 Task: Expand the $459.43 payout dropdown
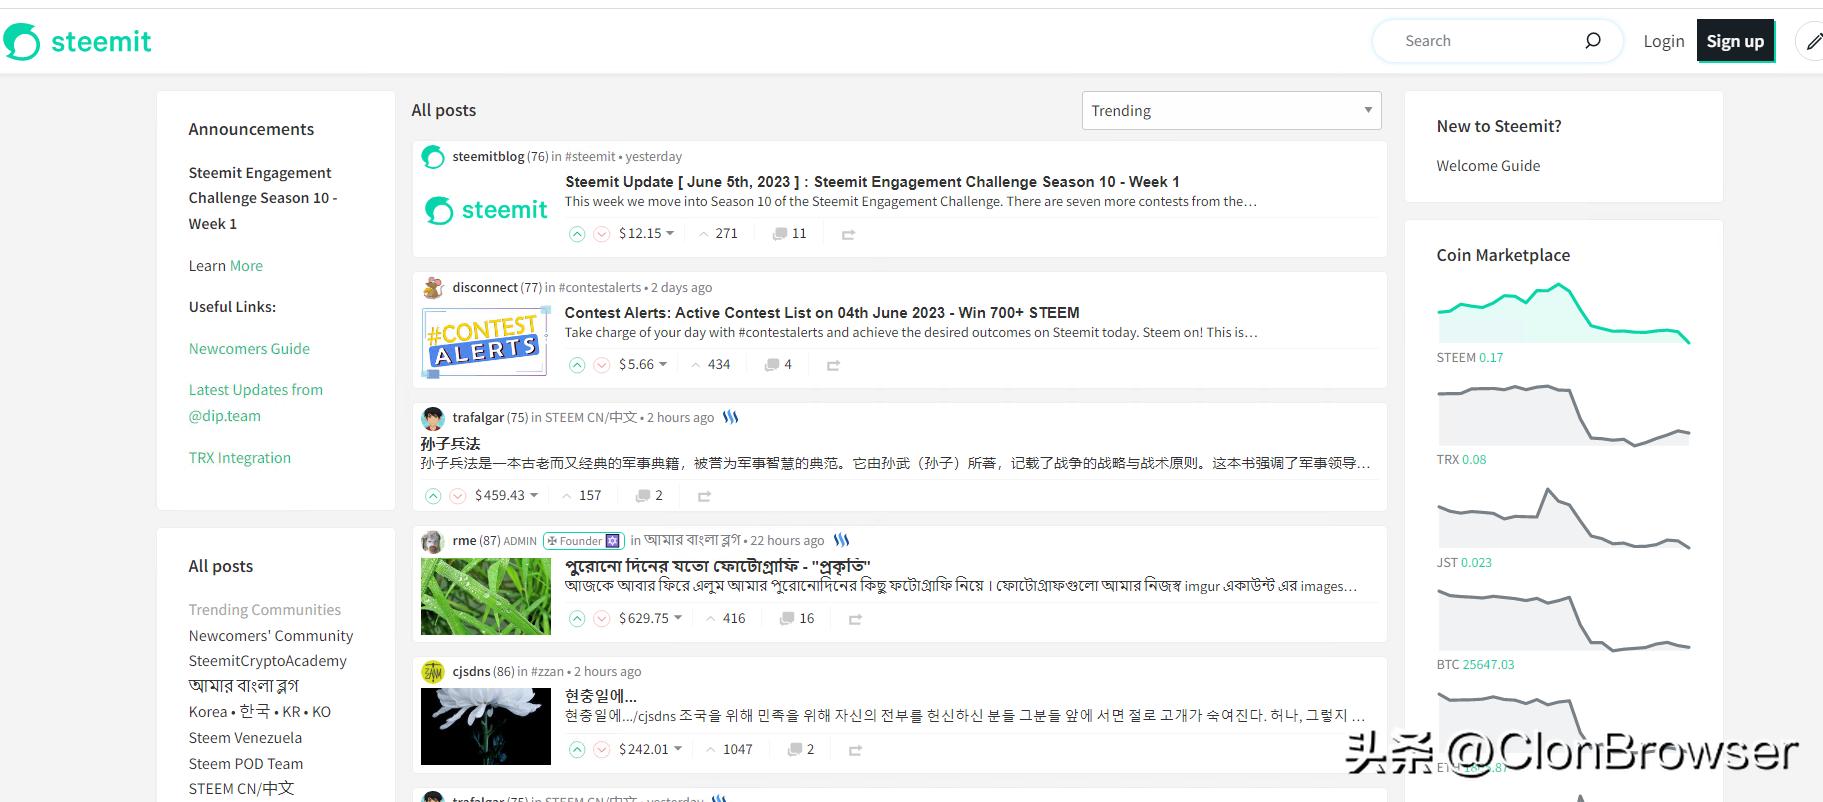coord(506,496)
